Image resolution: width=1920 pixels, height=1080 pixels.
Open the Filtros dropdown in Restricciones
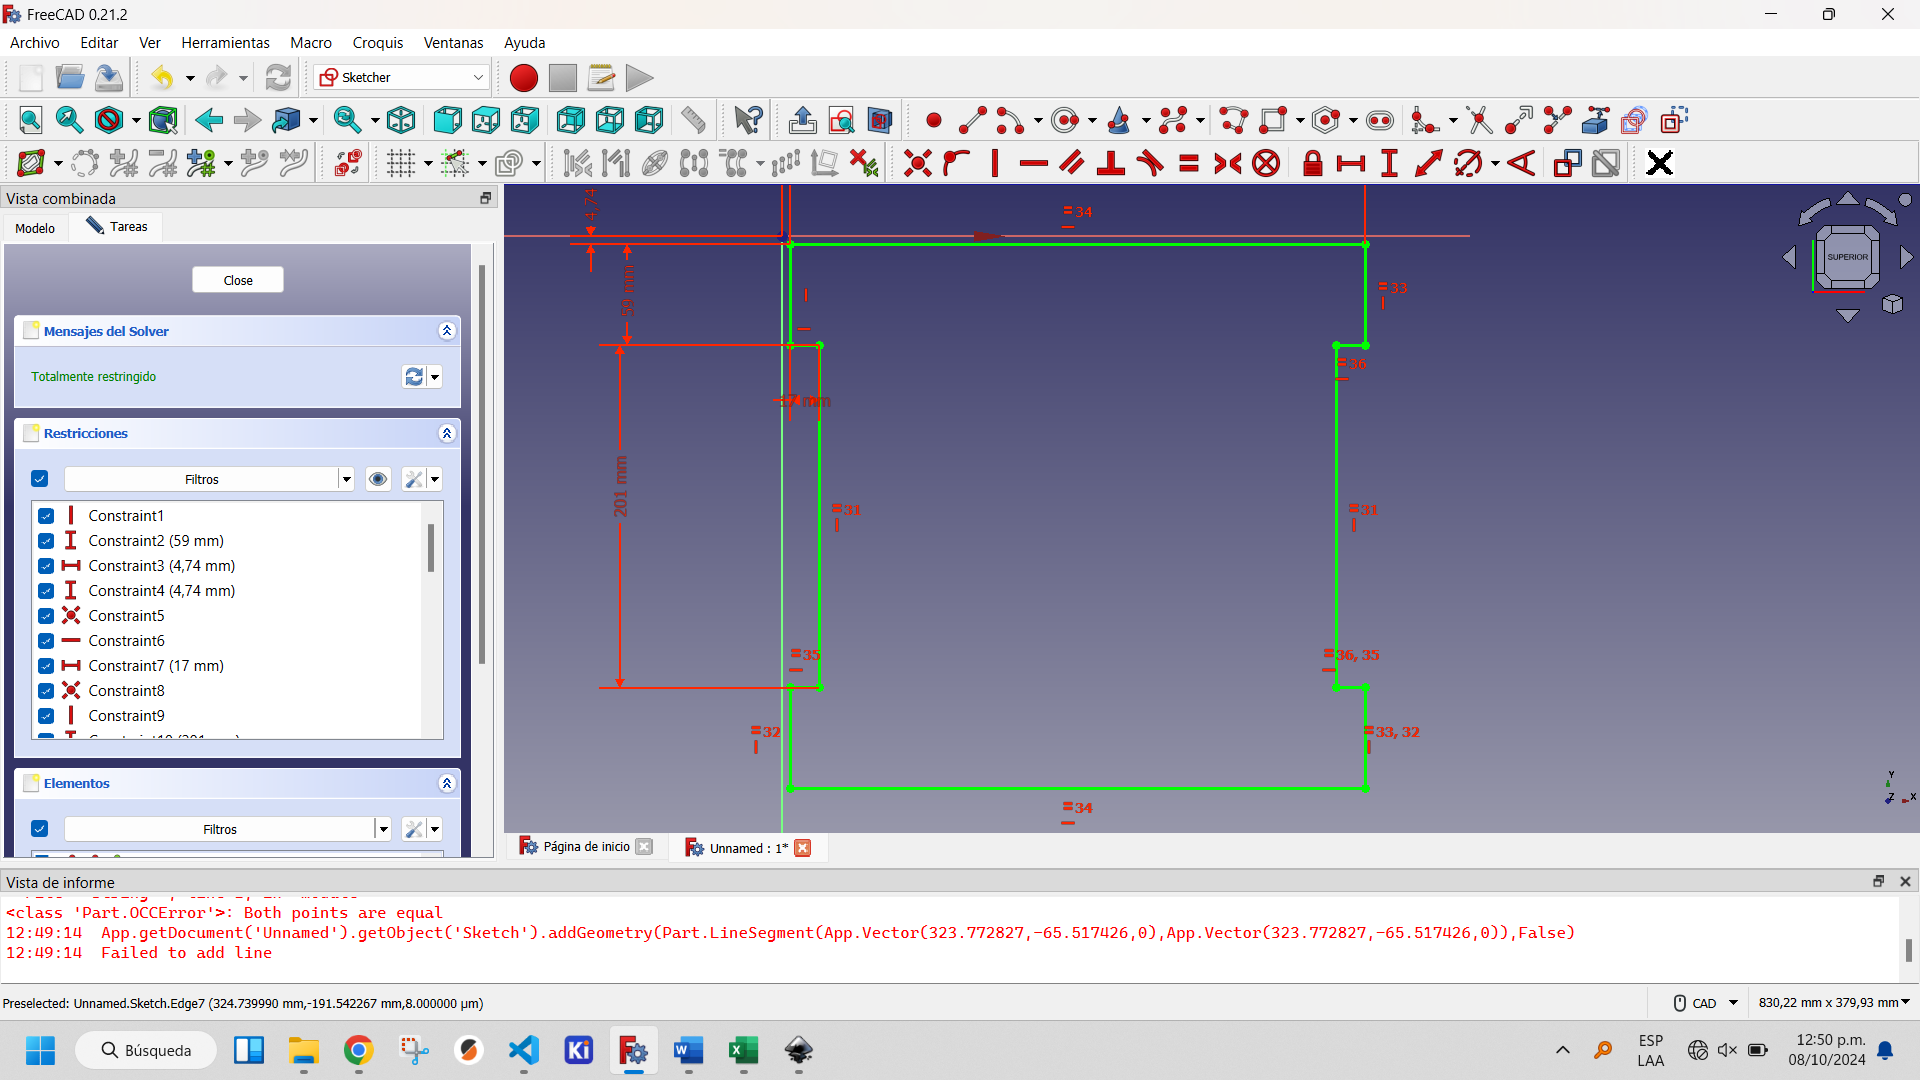(x=344, y=477)
